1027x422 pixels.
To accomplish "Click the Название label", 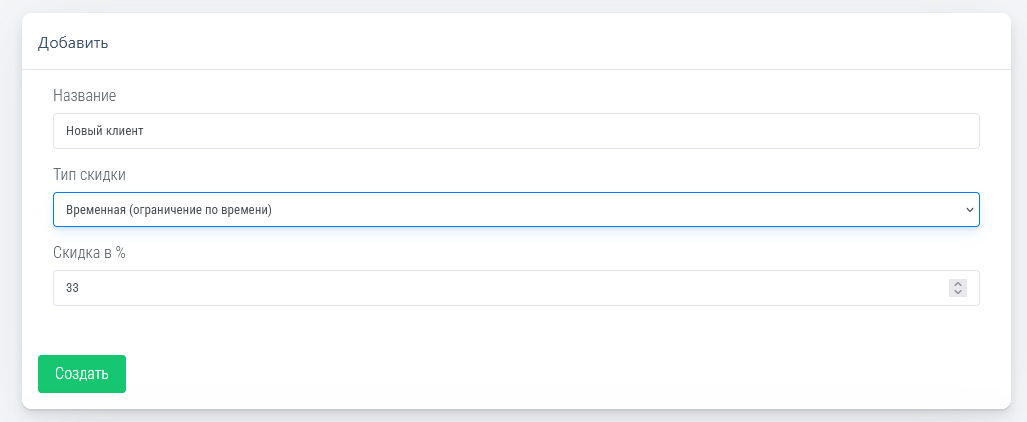I will pos(85,95).
